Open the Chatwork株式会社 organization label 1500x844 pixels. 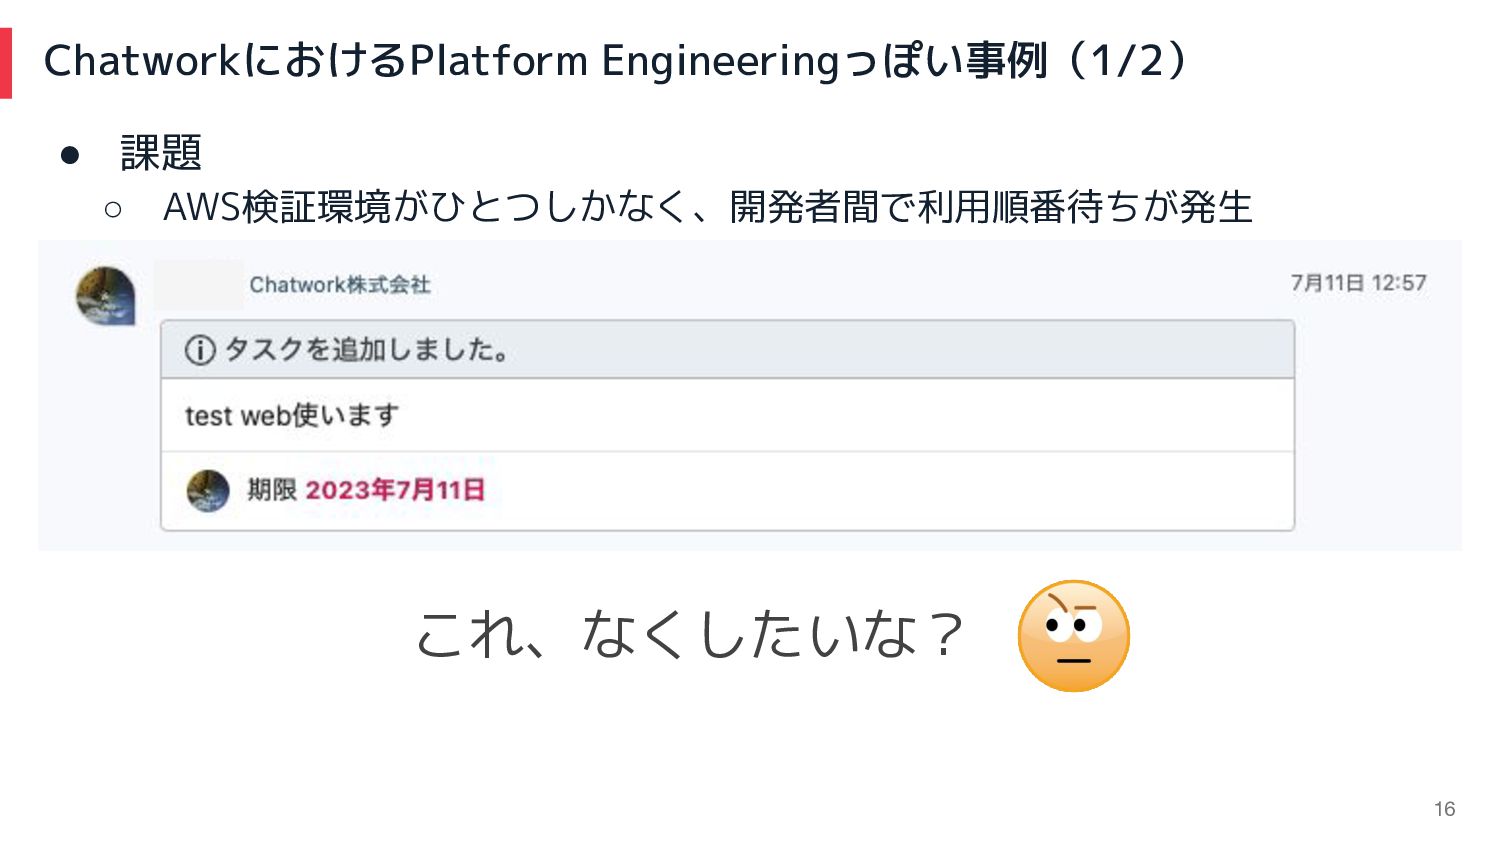point(340,285)
